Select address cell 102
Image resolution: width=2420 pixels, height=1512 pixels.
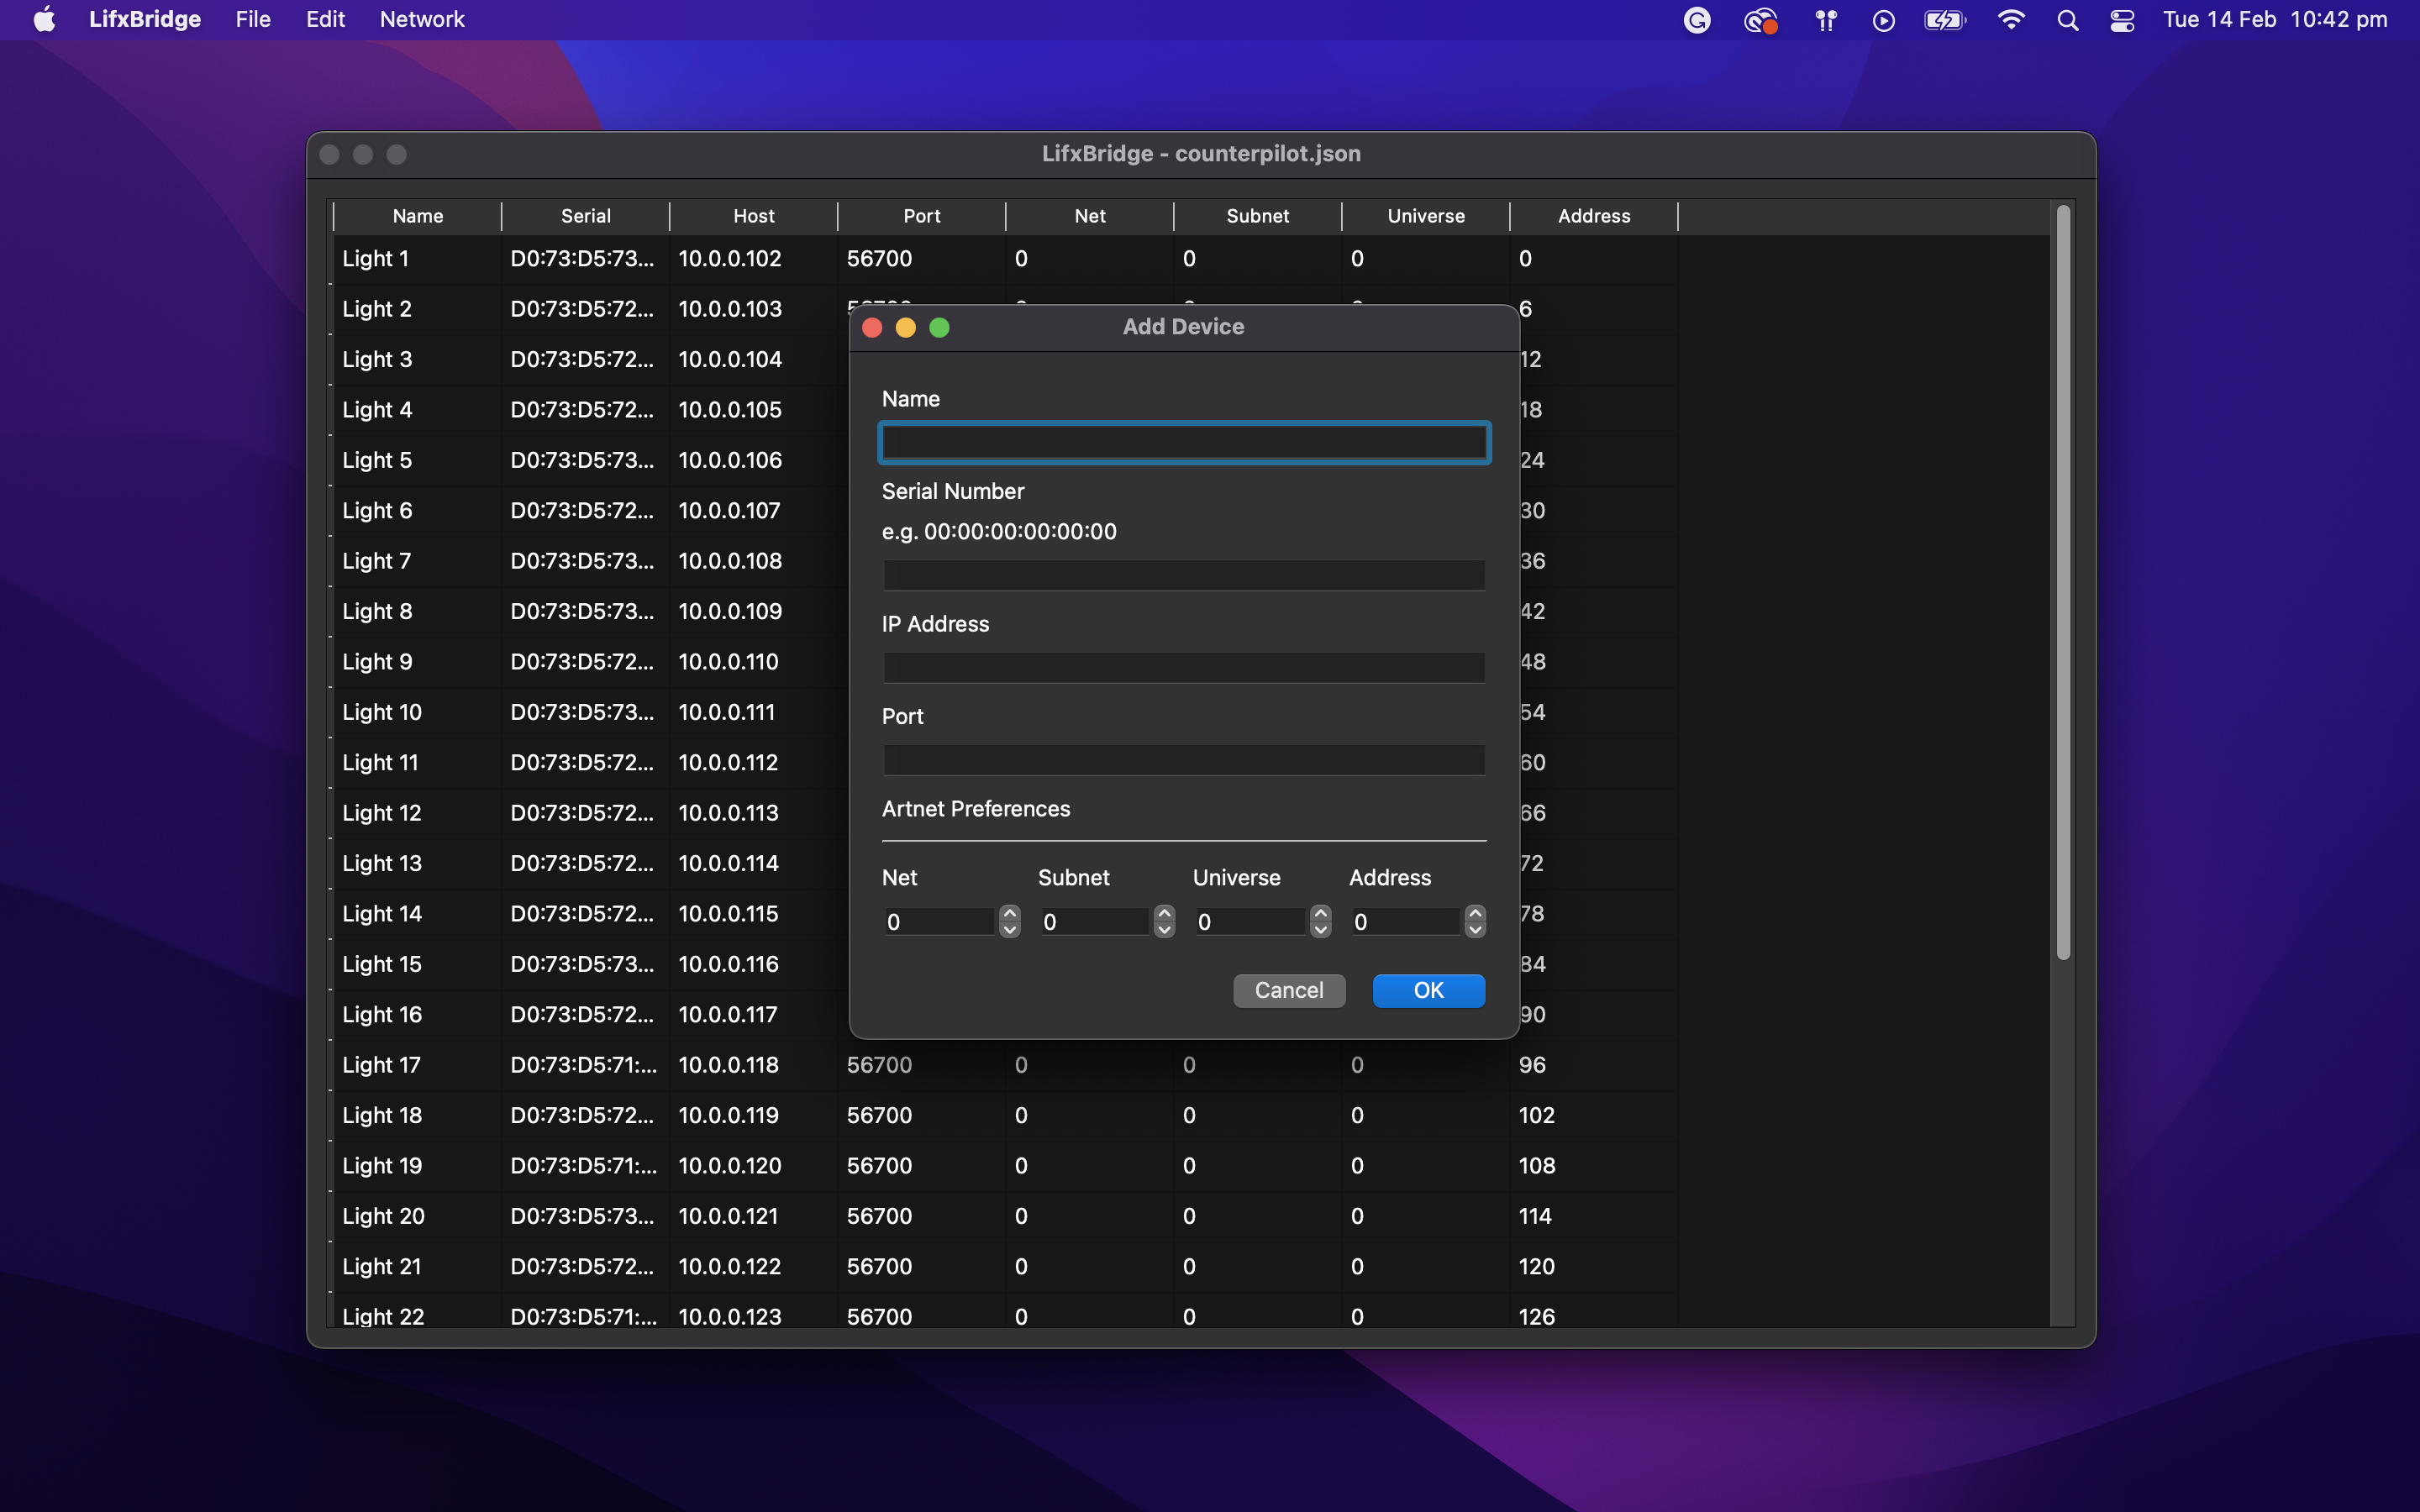pyautogui.click(x=1593, y=1116)
